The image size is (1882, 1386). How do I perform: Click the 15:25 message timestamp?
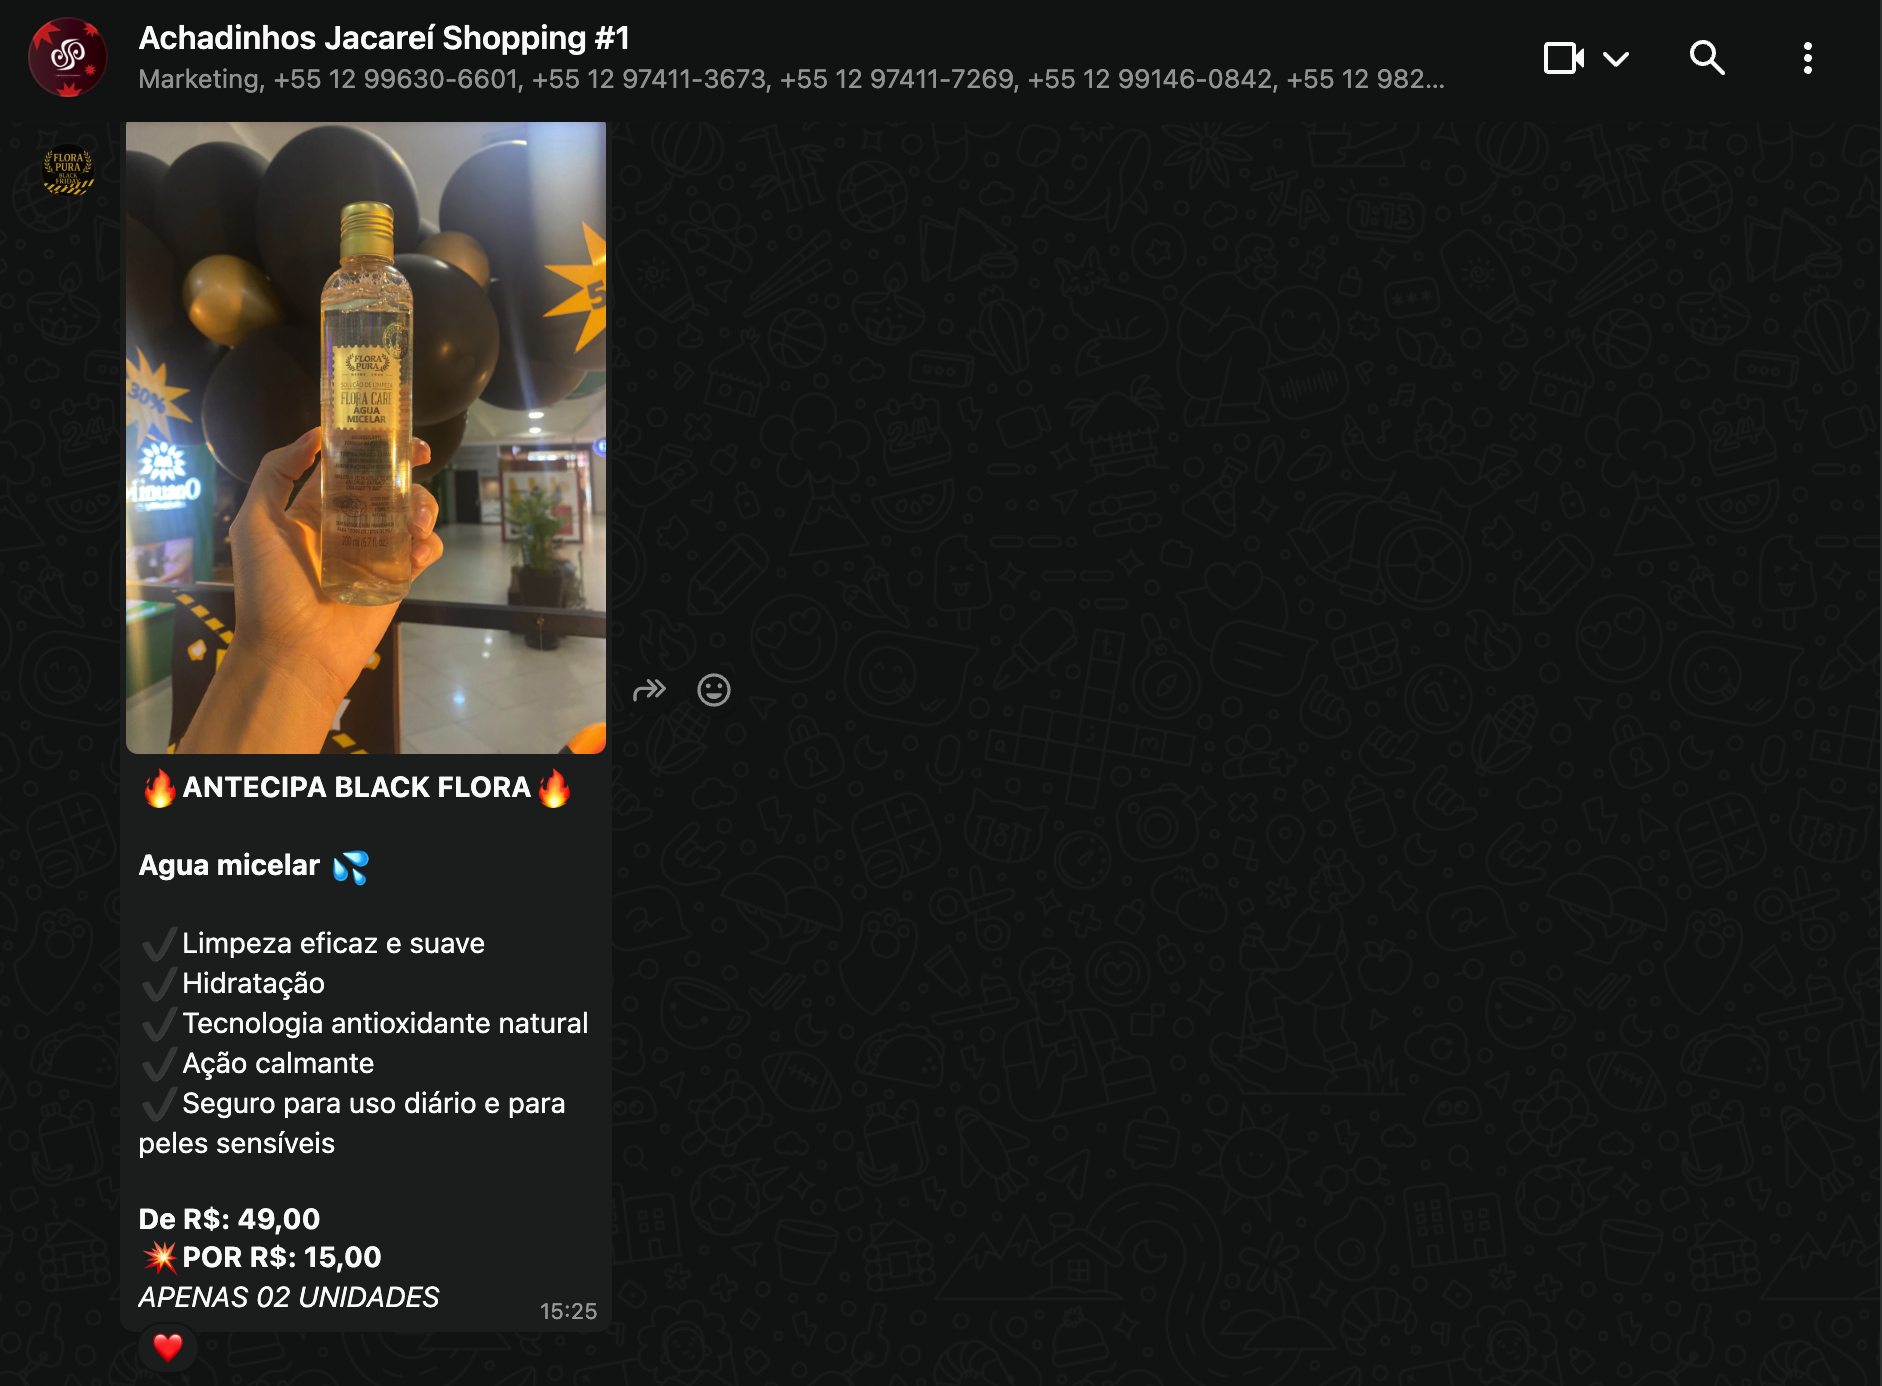click(568, 1311)
